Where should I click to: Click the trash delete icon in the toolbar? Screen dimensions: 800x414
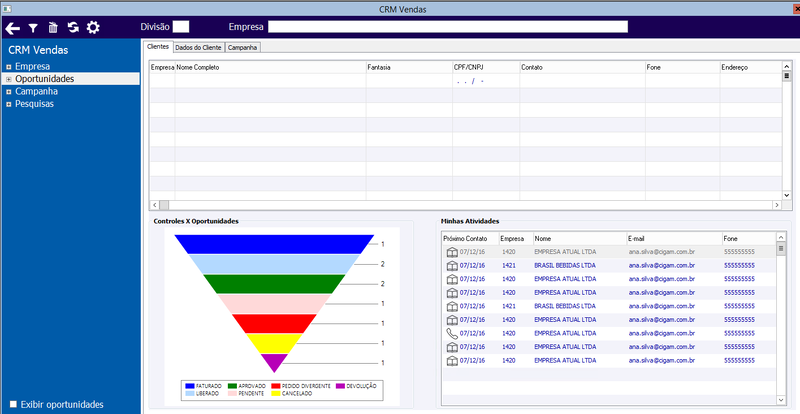(53, 28)
